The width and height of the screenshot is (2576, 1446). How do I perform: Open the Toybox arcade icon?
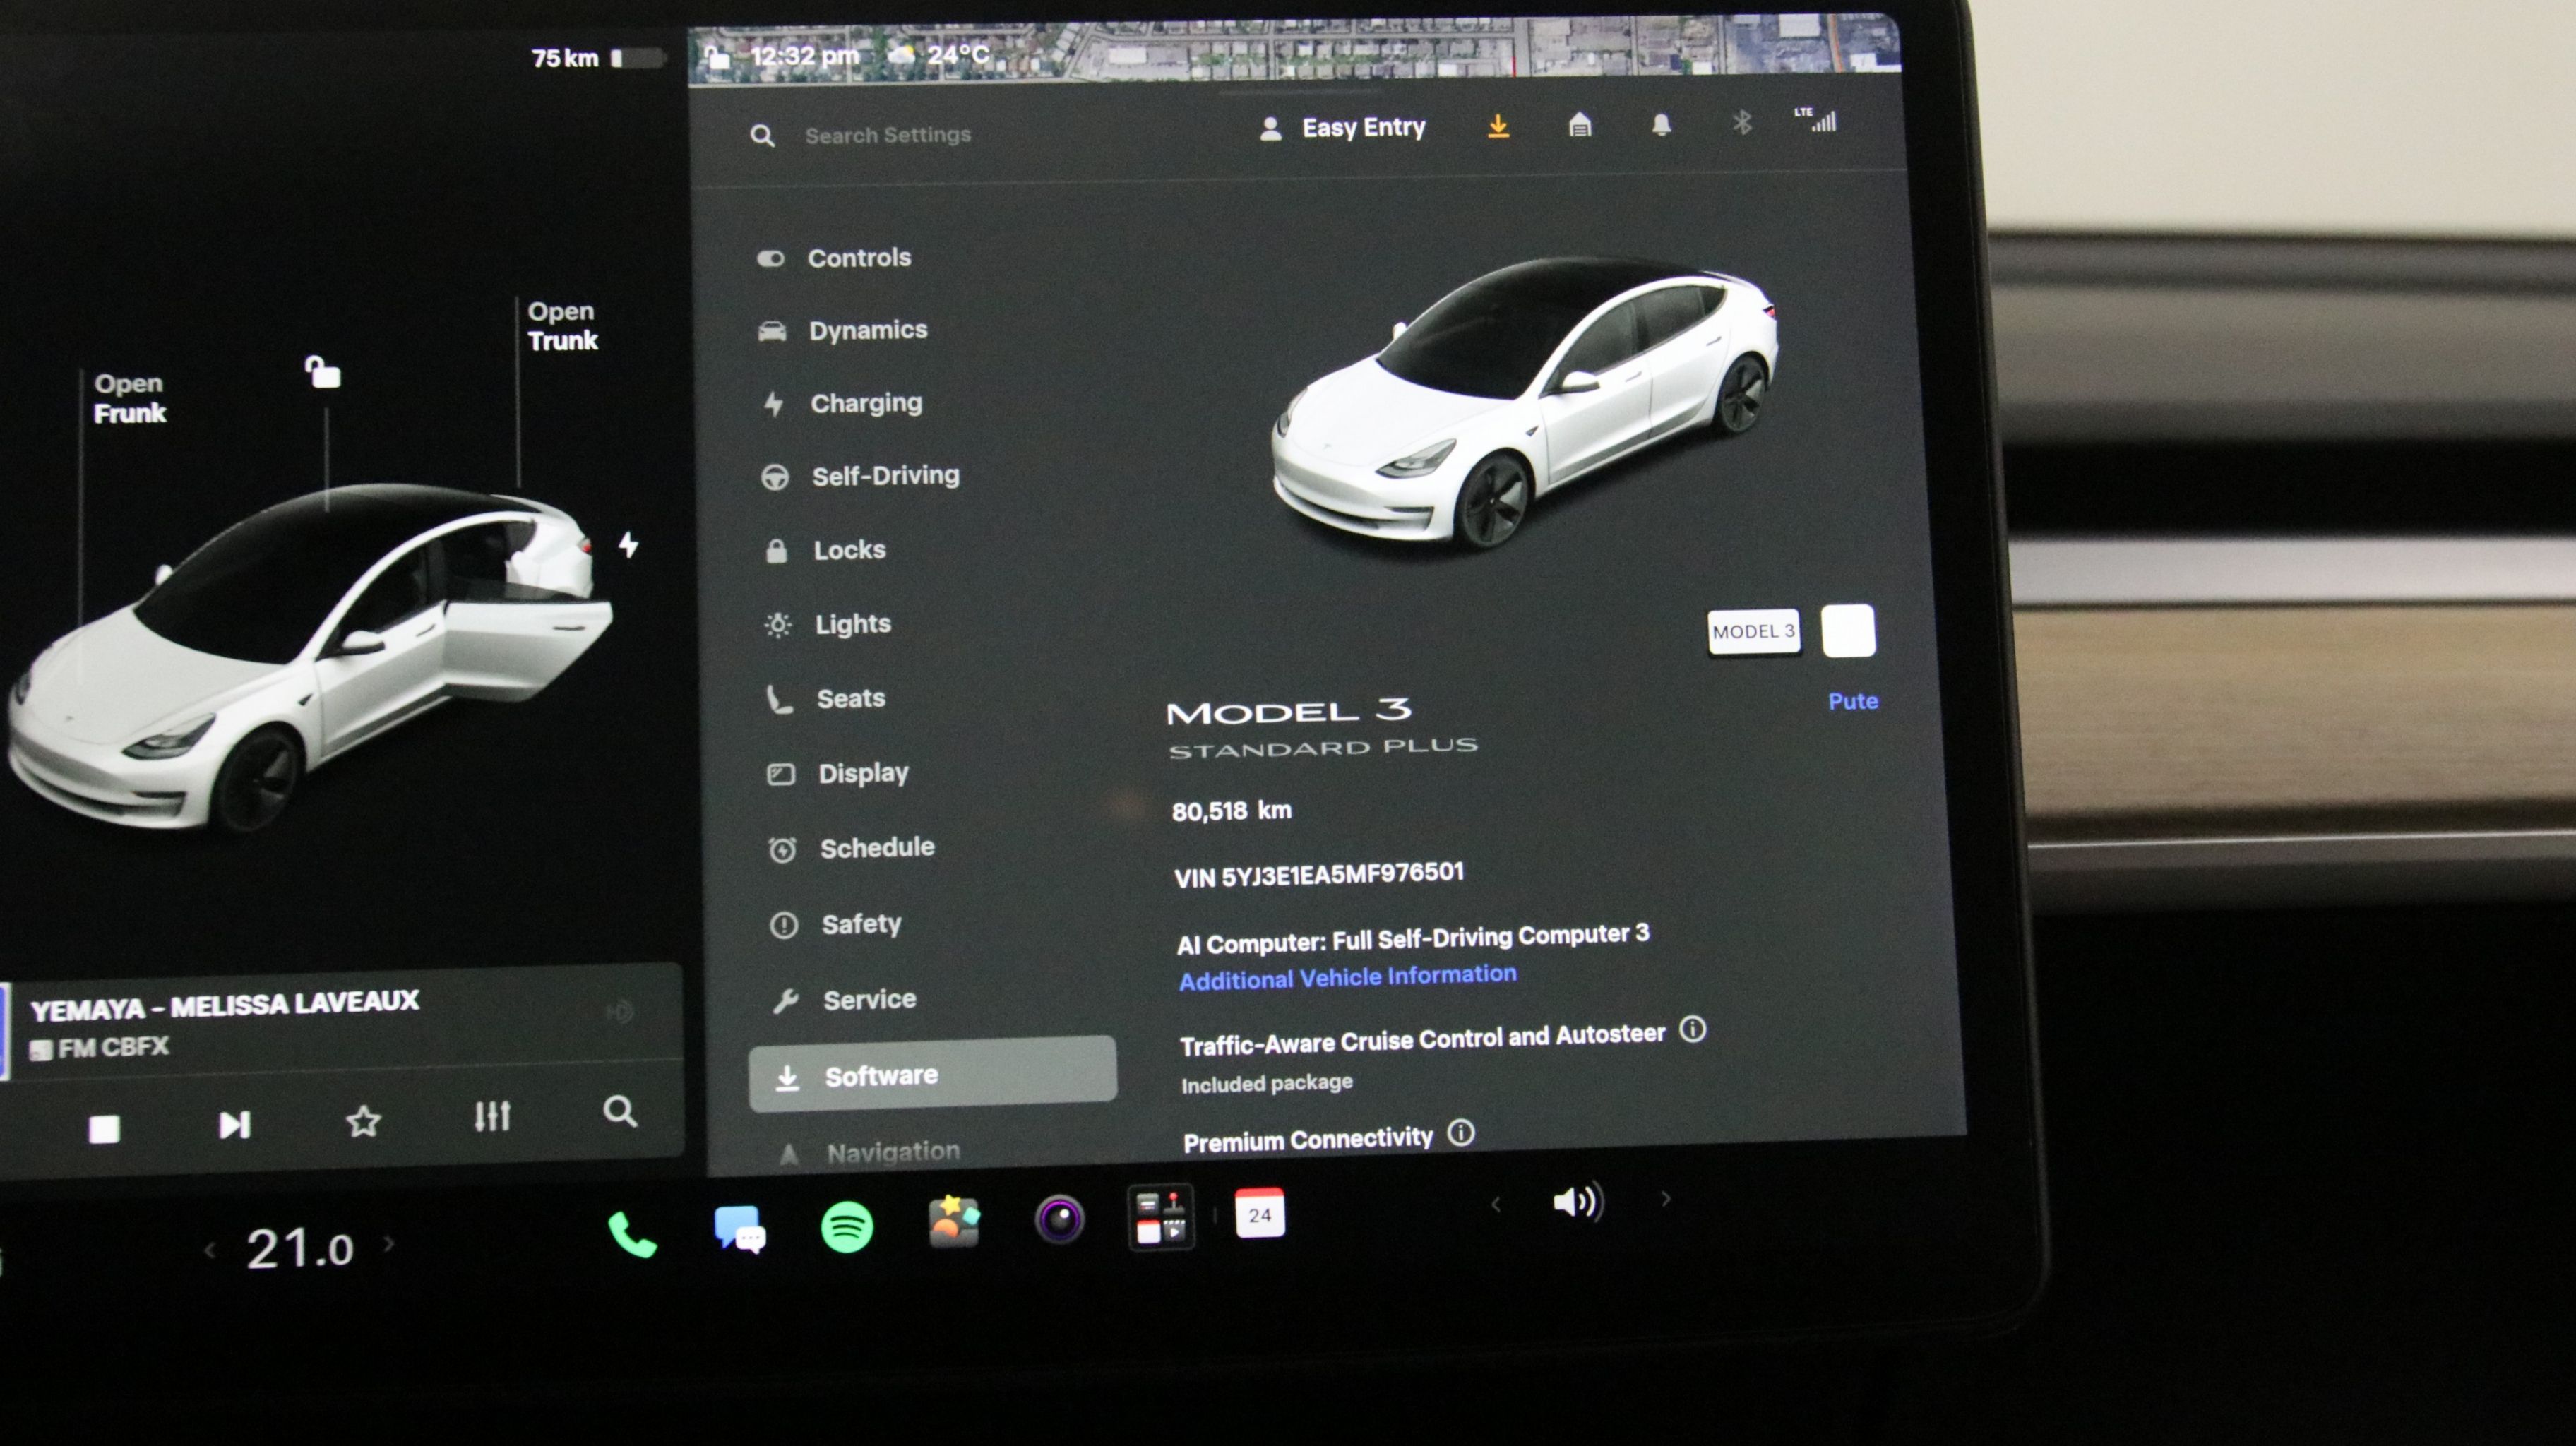coord(954,1221)
